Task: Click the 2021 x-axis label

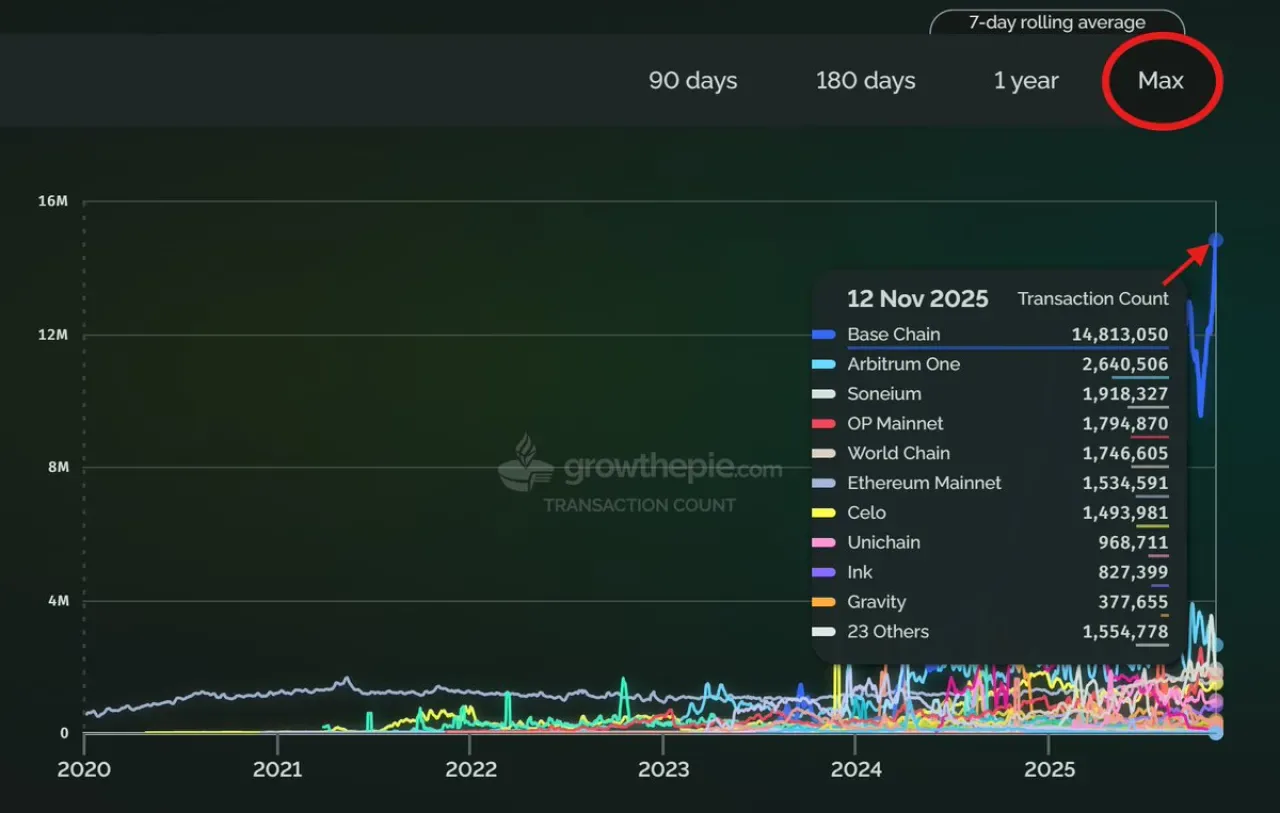Action: 277,769
